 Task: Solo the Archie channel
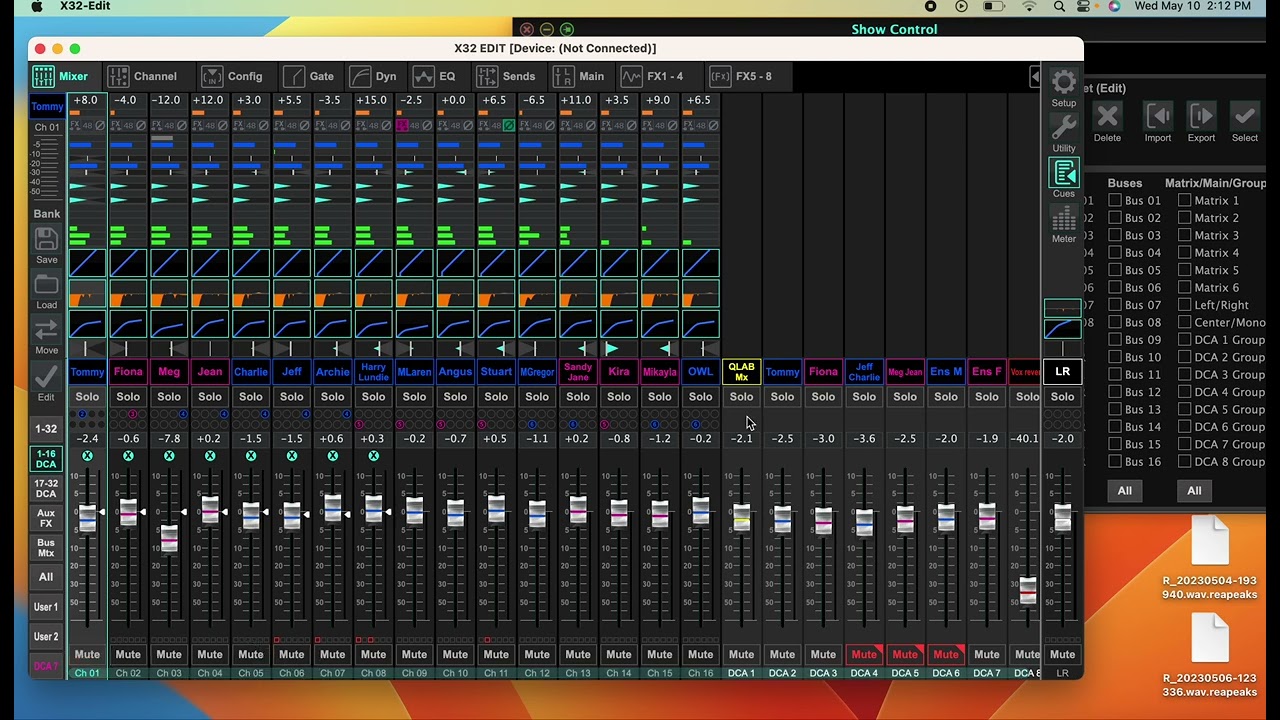pyautogui.click(x=332, y=397)
